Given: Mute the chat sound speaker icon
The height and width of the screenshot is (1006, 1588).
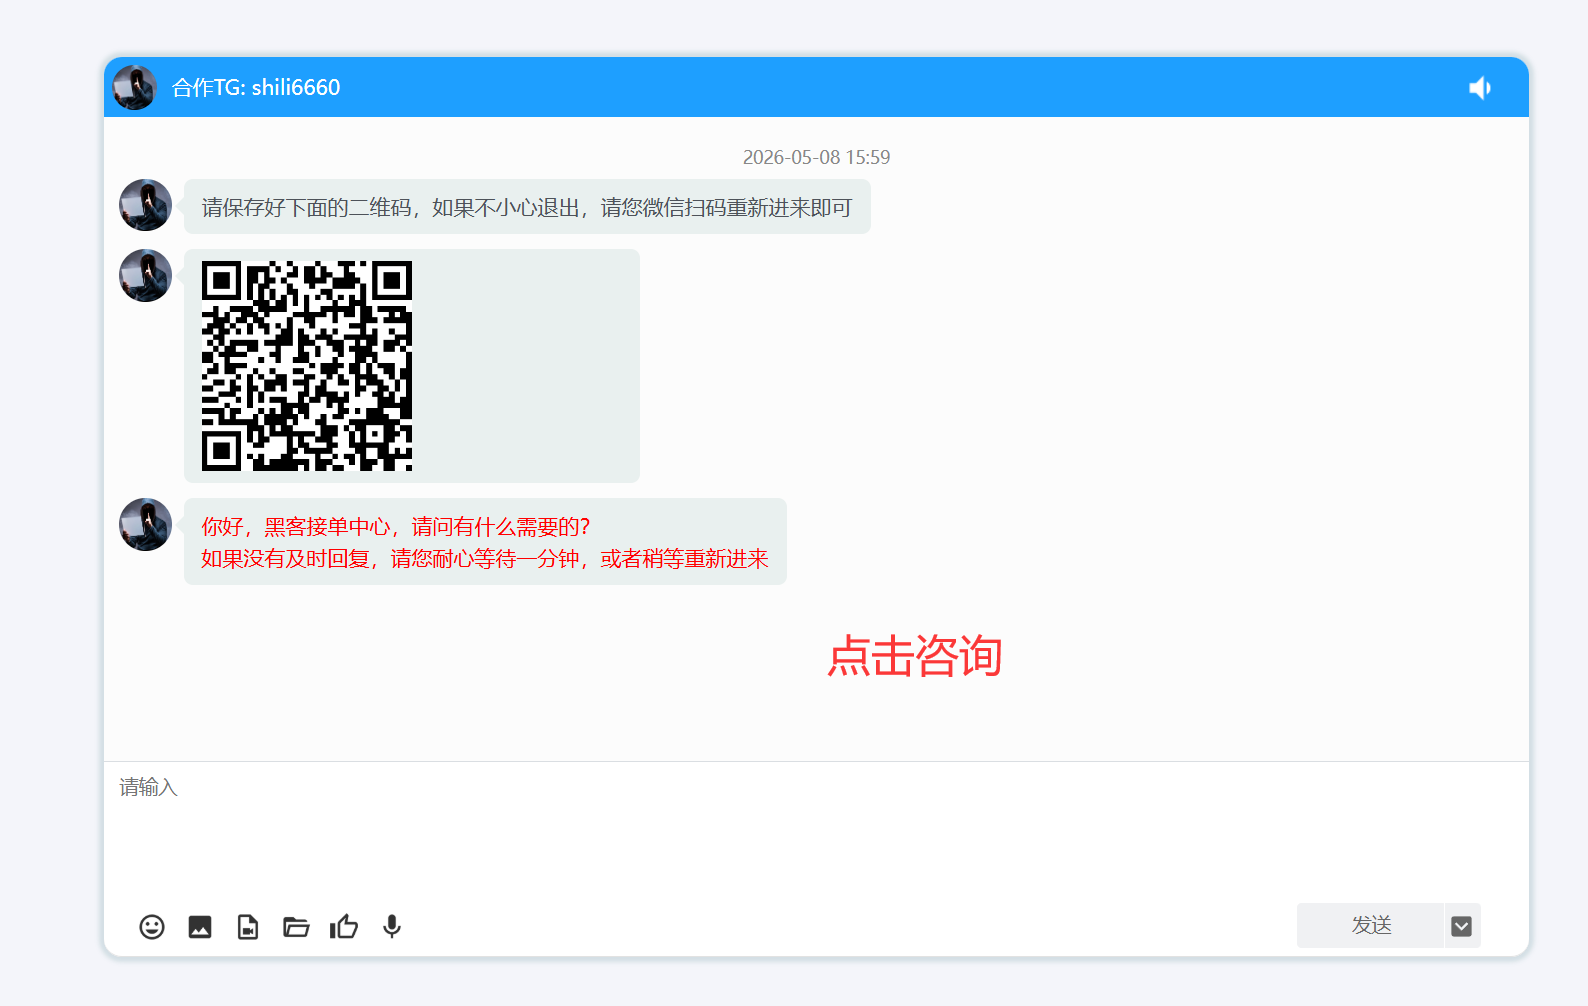Looking at the screenshot, I should (x=1480, y=88).
